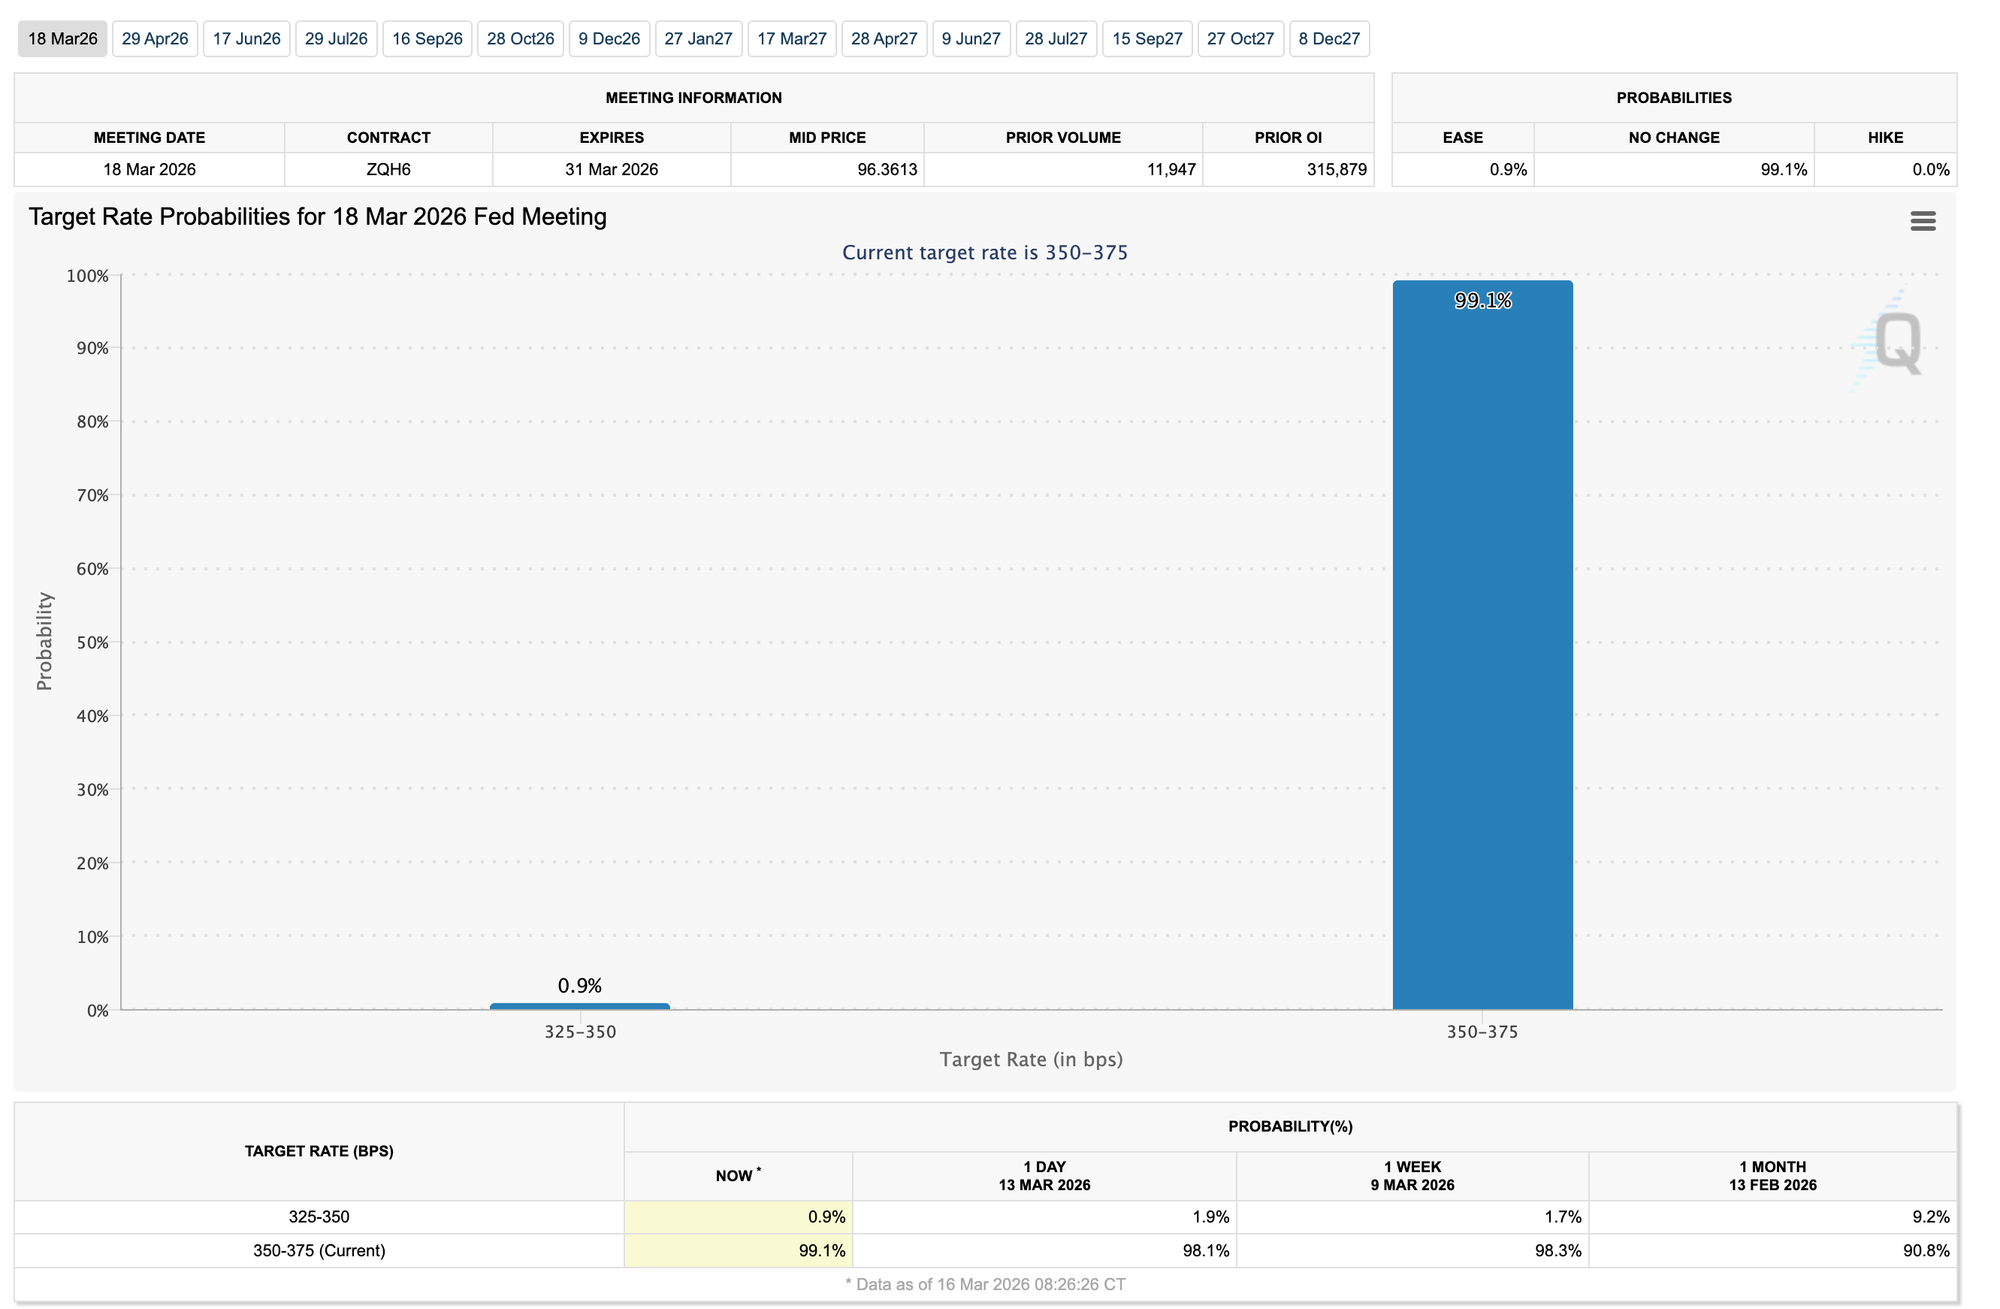Viewport: 2000px width, 1309px height.
Task: Click the ZQH6 contract cell
Action: click(388, 169)
